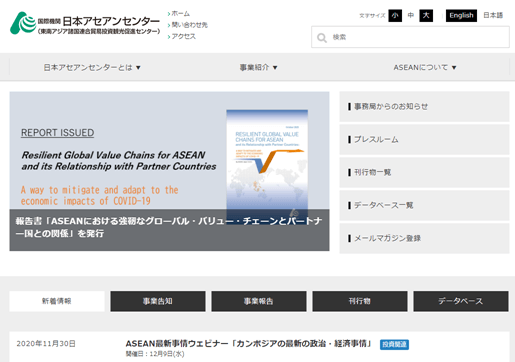The image size is (515, 362).
Task: Set font size to 大
Action: click(x=426, y=15)
